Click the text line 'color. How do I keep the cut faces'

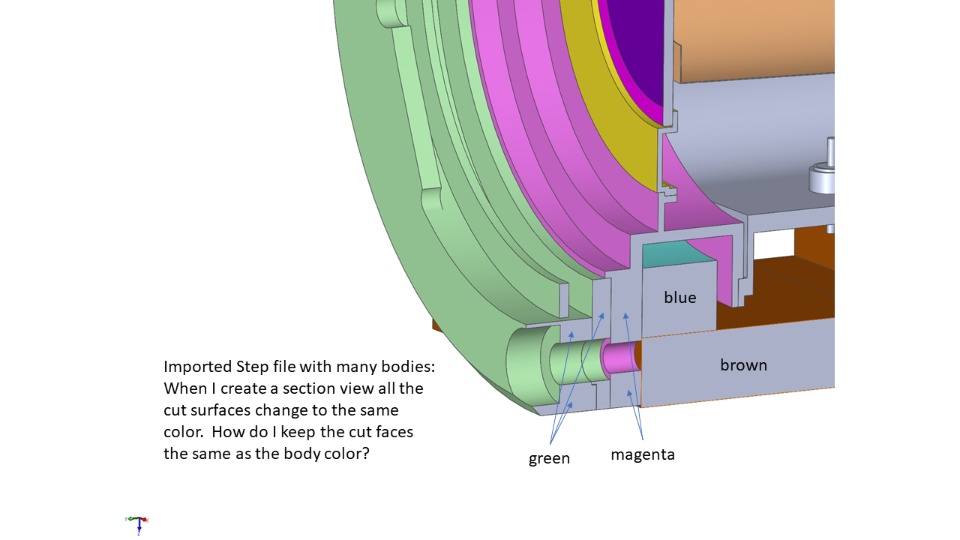[288, 432]
